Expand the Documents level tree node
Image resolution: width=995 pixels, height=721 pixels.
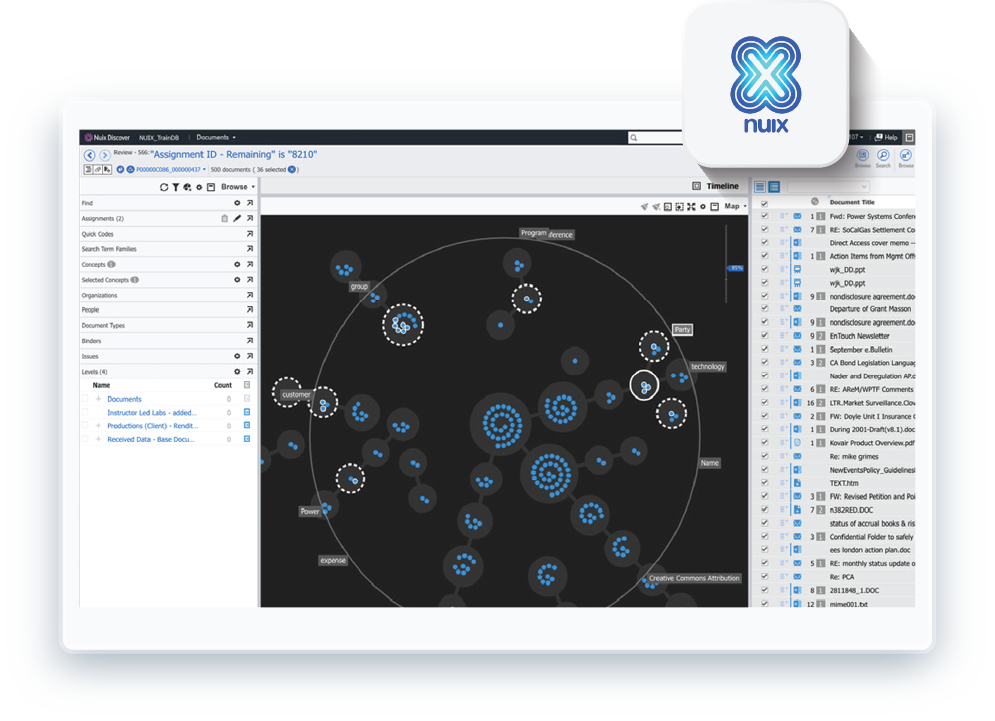pyautogui.click(x=98, y=399)
